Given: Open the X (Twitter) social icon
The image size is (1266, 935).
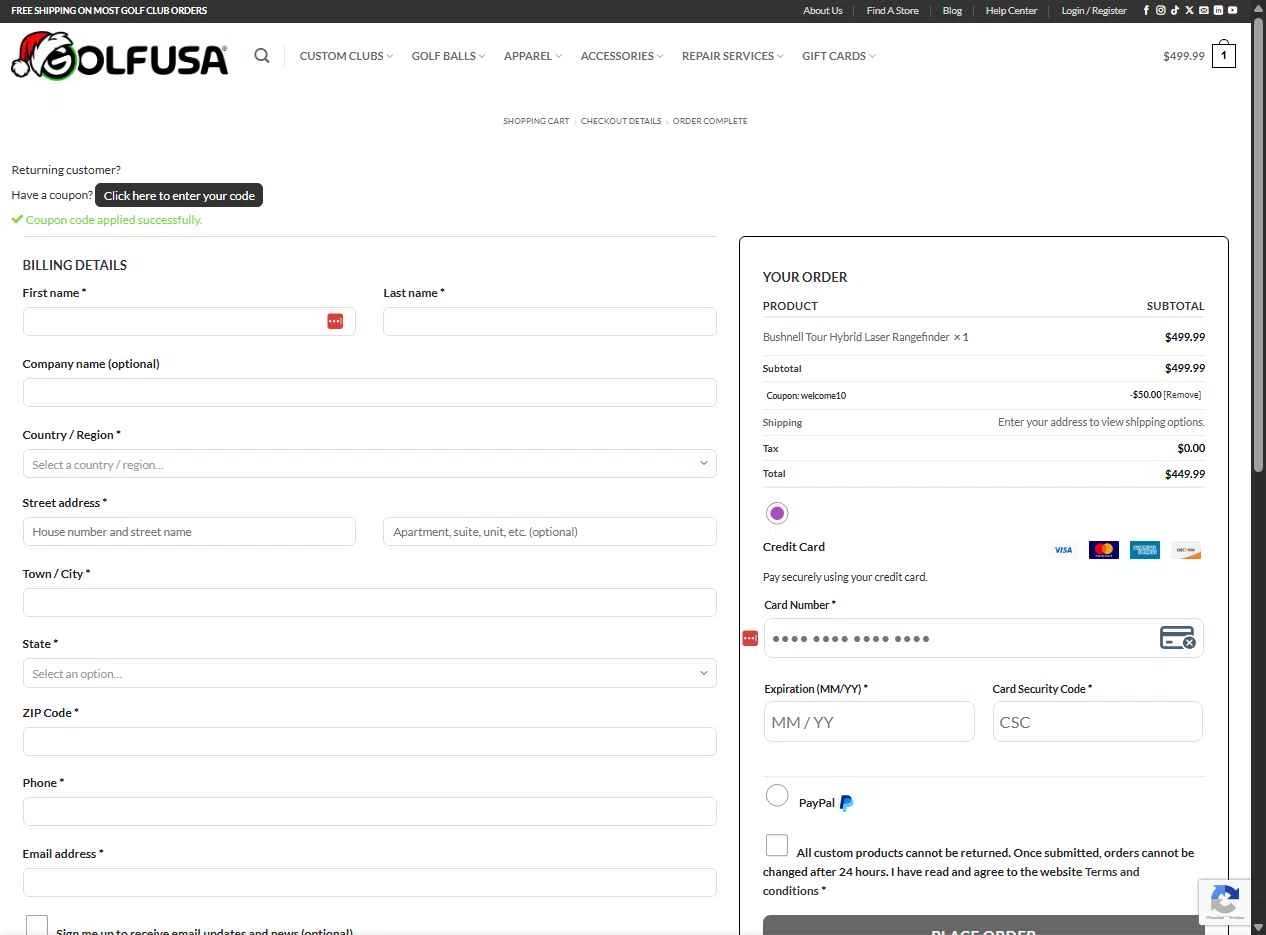Looking at the screenshot, I should [x=1189, y=10].
